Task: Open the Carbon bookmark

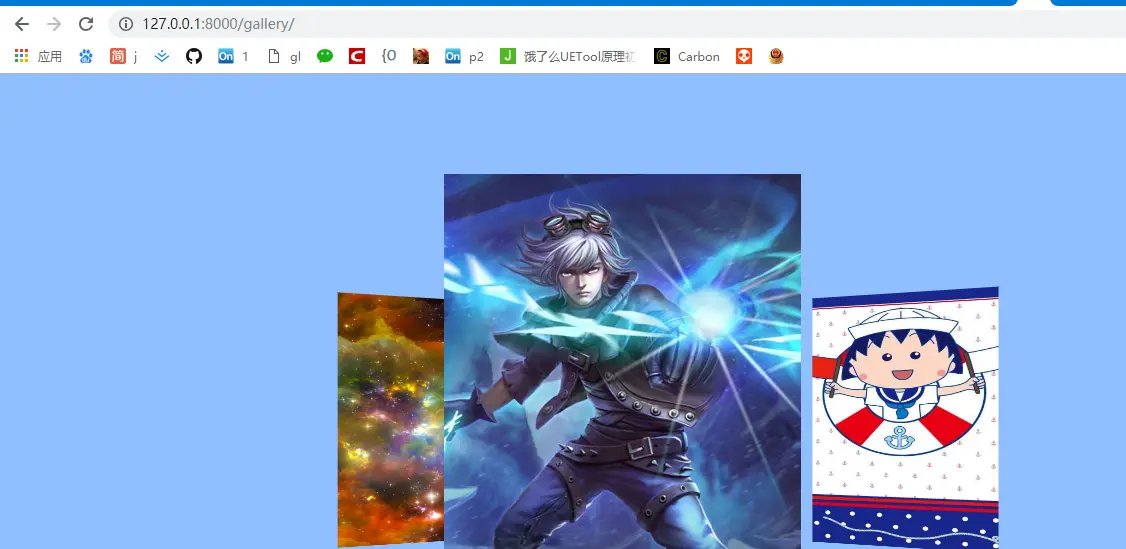Action: coord(687,56)
